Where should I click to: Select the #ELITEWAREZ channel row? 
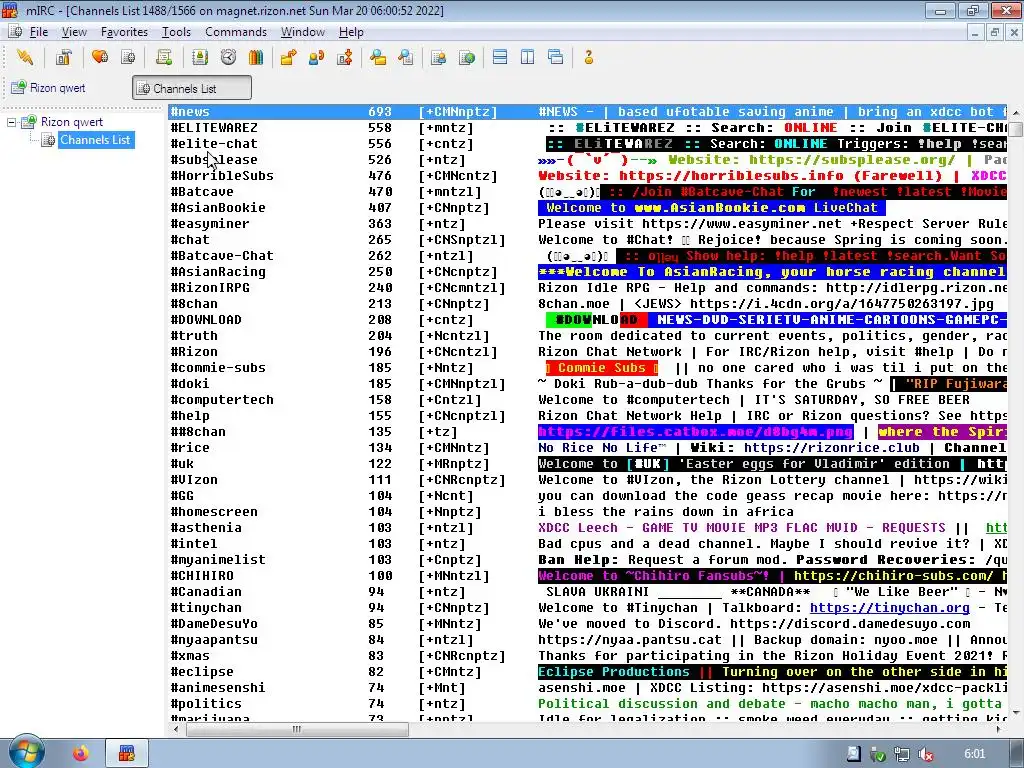click(588, 128)
